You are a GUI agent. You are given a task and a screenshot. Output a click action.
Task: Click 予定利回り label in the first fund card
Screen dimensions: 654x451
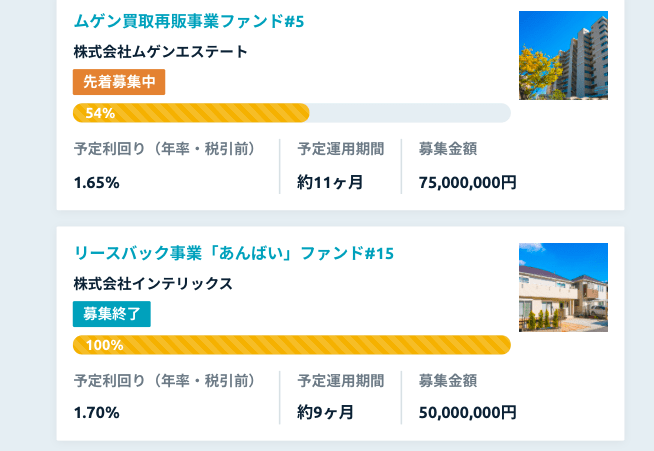coord(166,149)
